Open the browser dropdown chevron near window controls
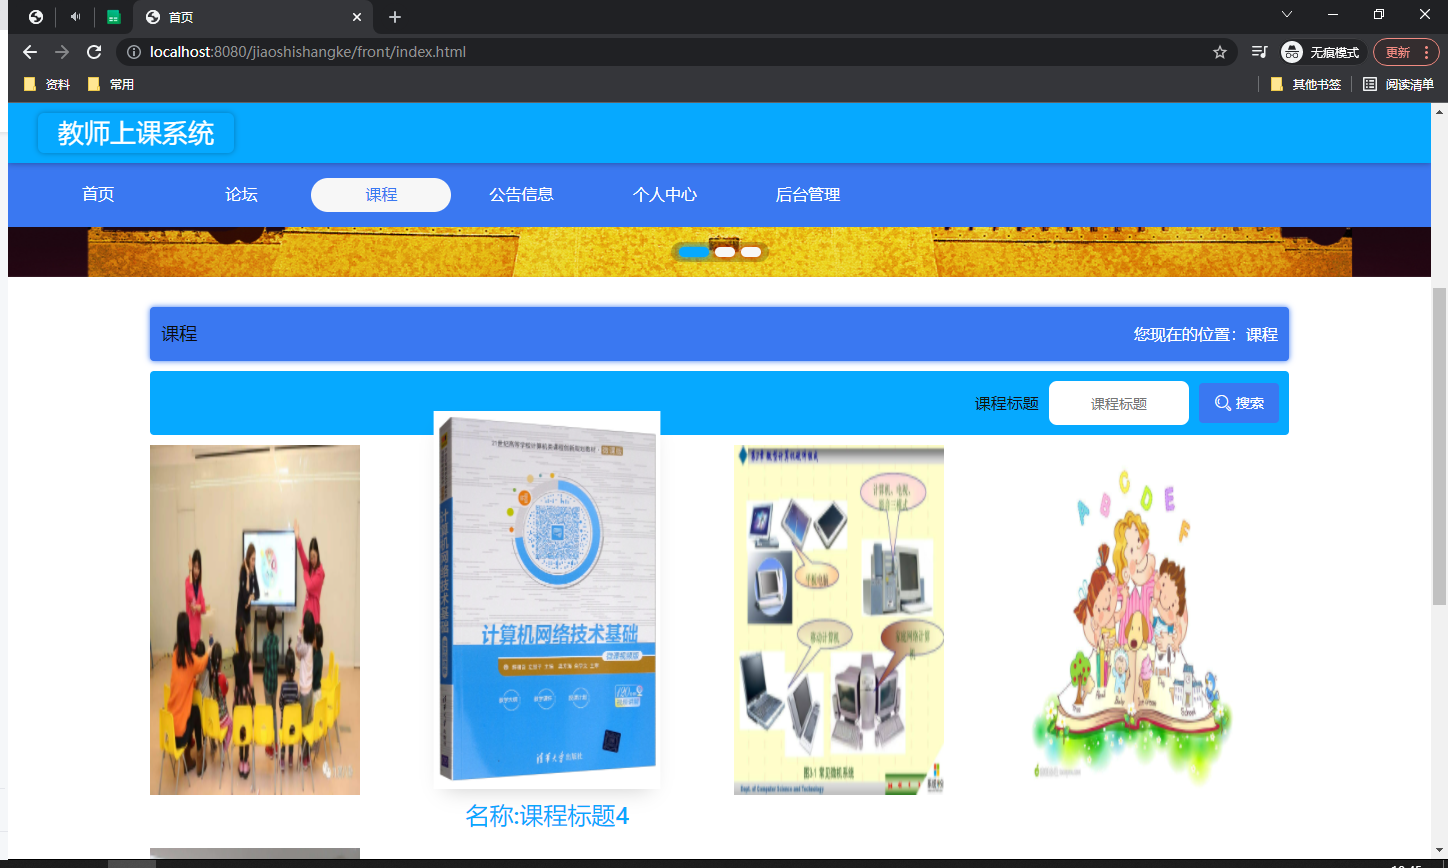This screenshot has width=1448, height=868. coord(1287,15)
